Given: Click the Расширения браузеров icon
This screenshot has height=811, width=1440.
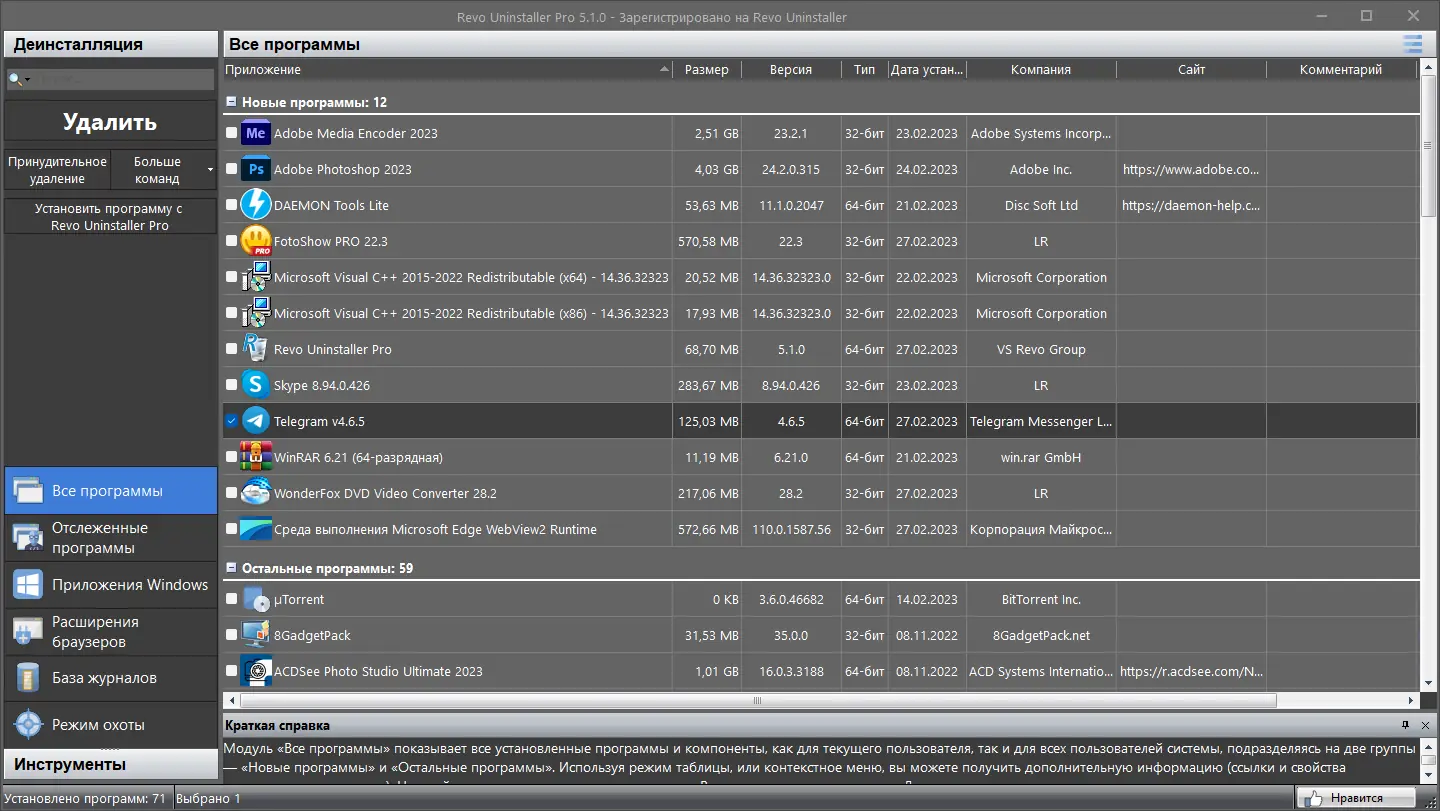Looking at the screenshot, I should 27,631.
